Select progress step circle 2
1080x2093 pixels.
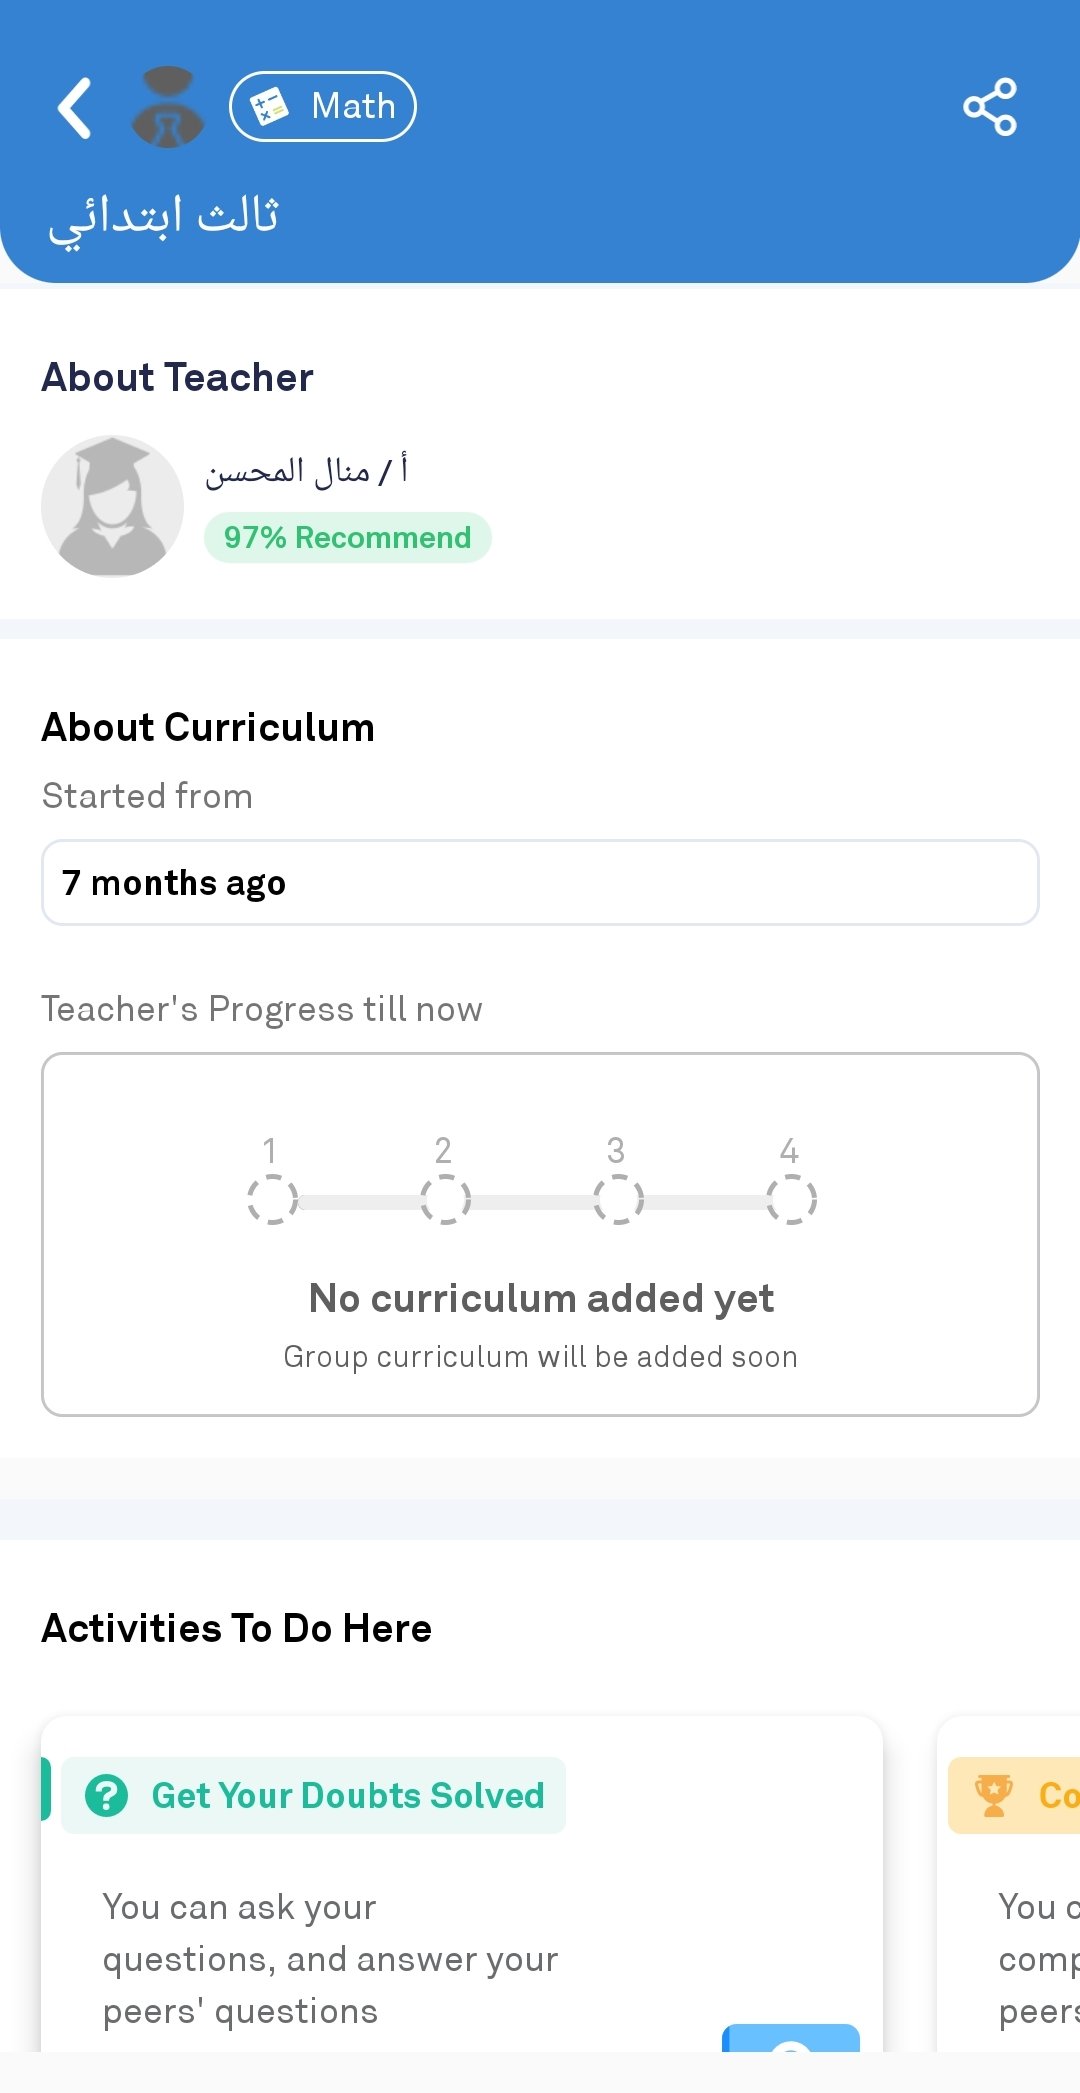point(445,1199)
